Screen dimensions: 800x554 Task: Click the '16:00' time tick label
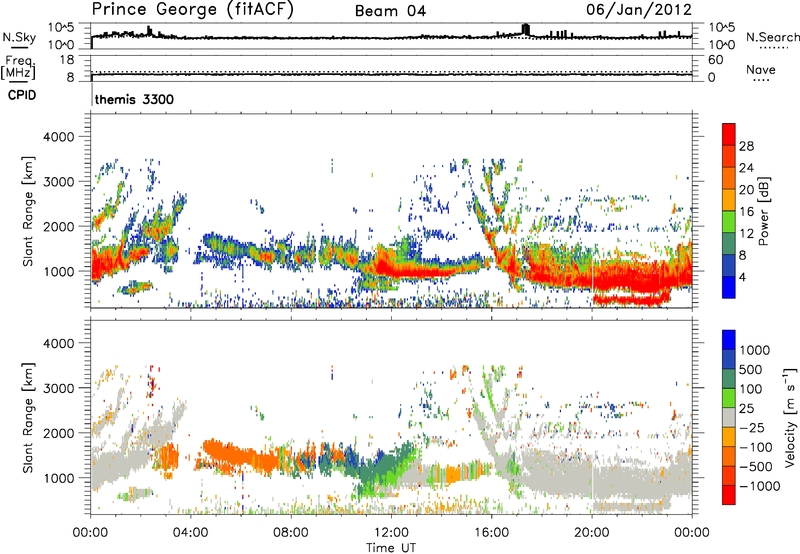point(491,533)
